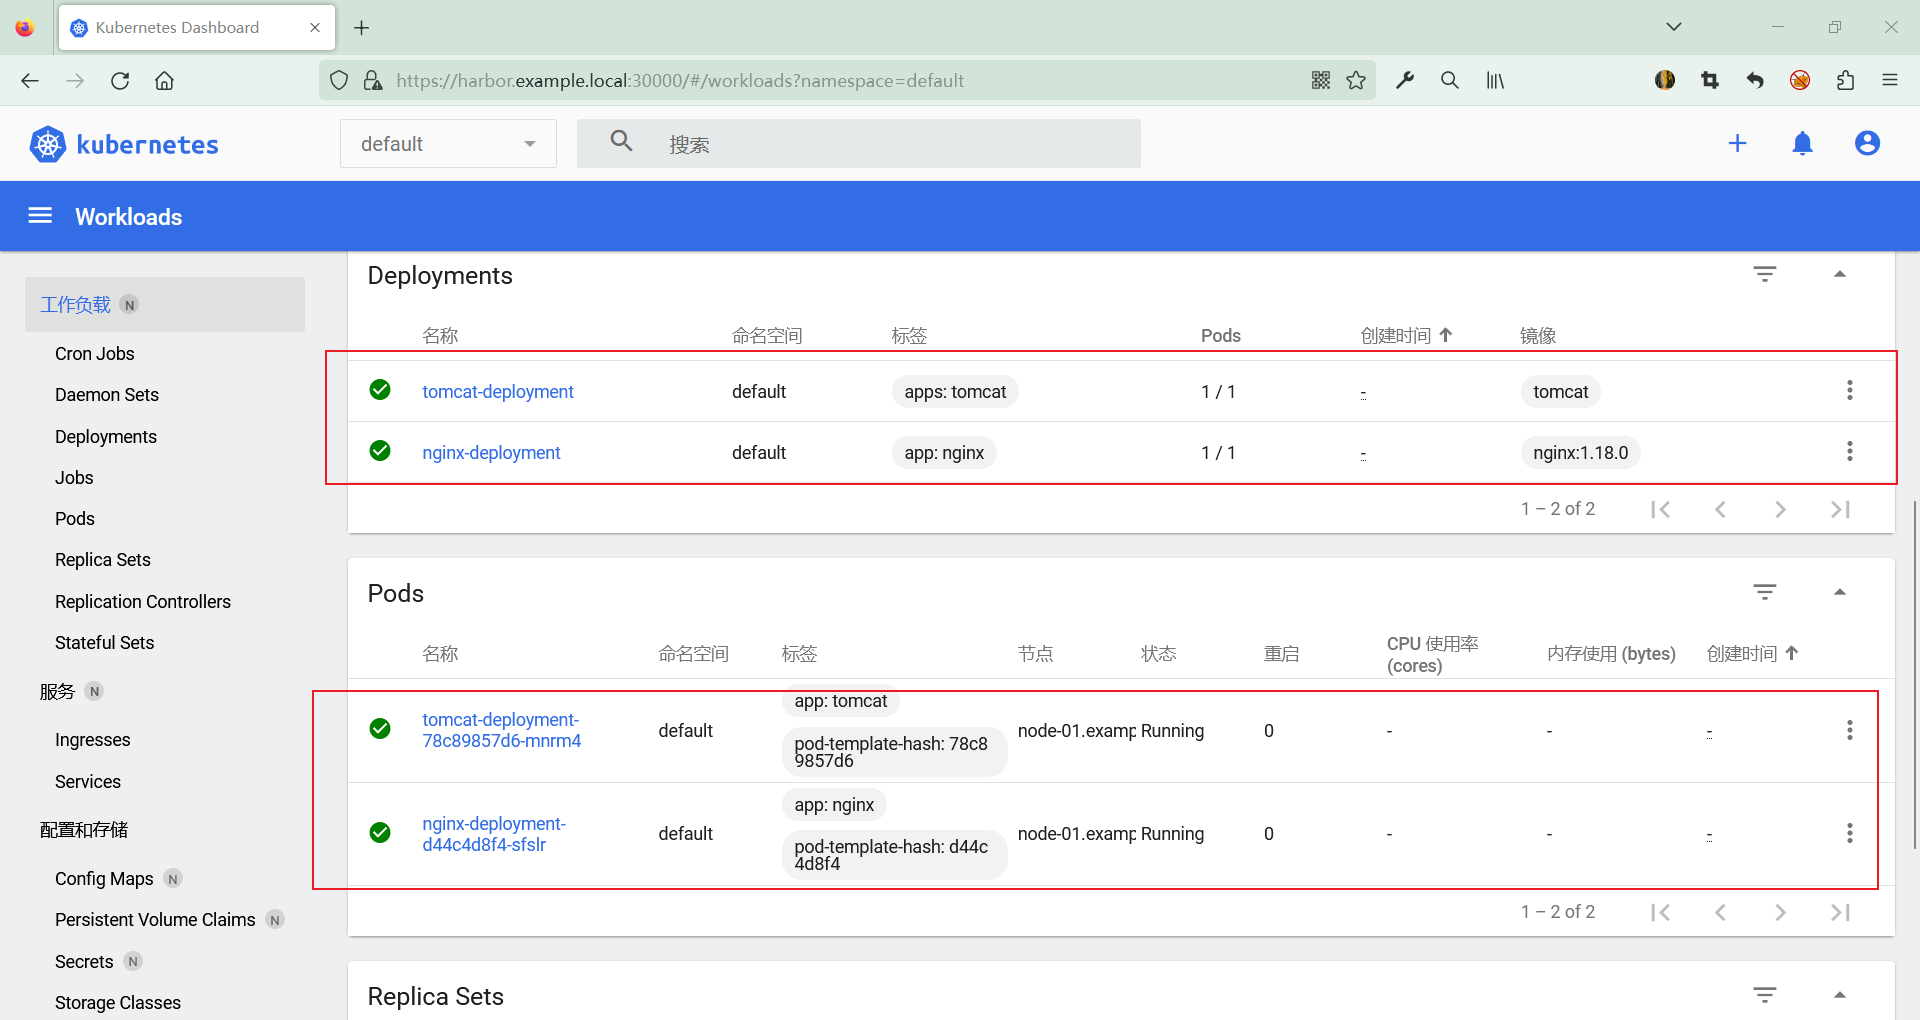Open Persistent Volume Claims in sidebar

pos(155,919)
